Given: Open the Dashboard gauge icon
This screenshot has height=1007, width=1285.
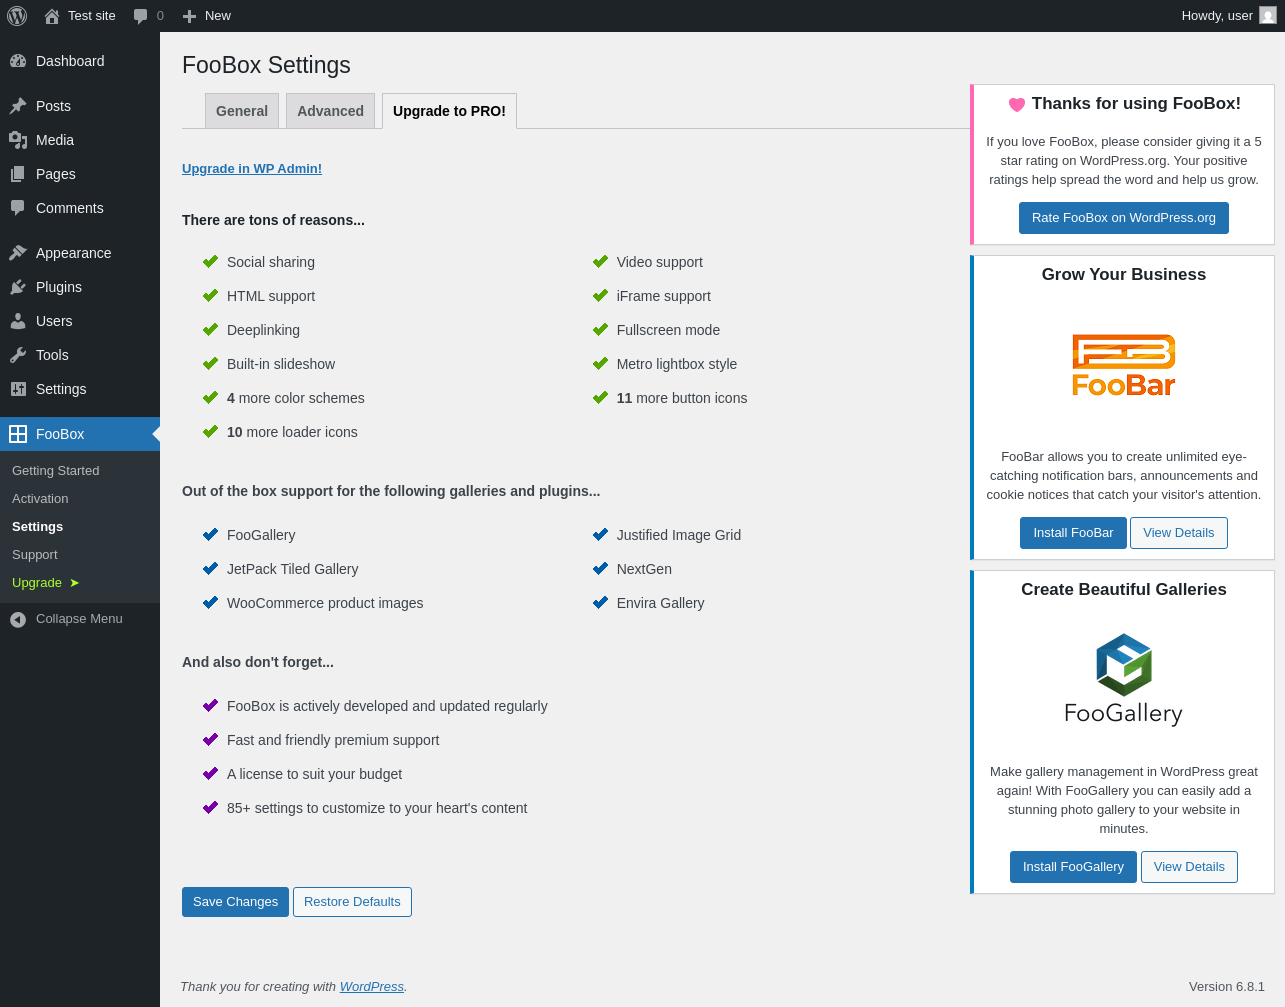Looking at the screenshot, I should (18, 61).
